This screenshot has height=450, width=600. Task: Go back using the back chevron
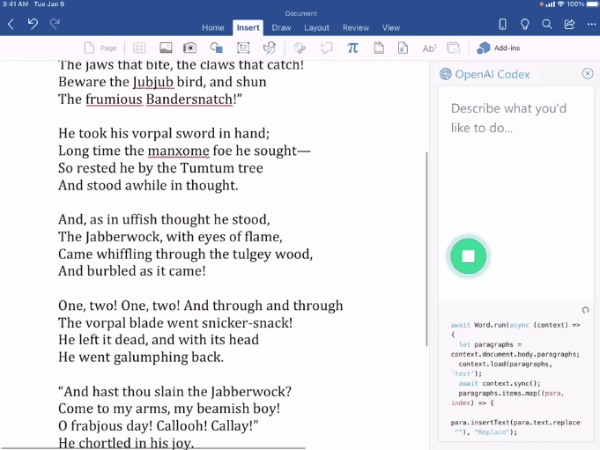pos(11,24)
